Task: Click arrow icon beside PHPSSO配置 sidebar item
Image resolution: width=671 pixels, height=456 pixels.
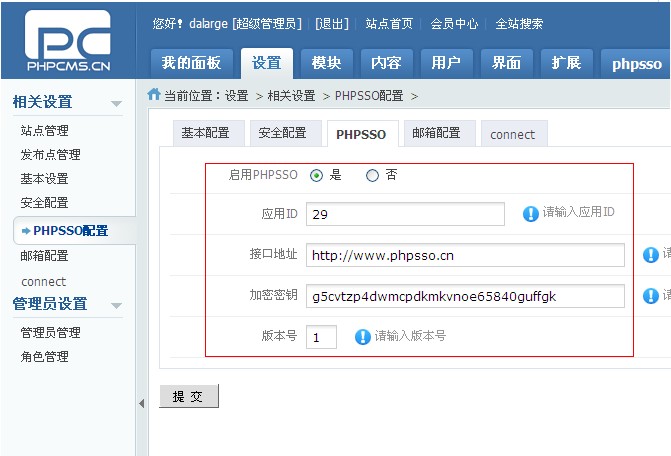Action: tap(26, 231)
